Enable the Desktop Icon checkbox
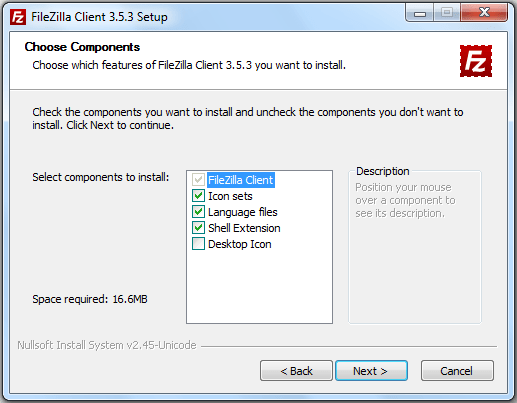This screenshot has height=403, width=517. (198, 244)
